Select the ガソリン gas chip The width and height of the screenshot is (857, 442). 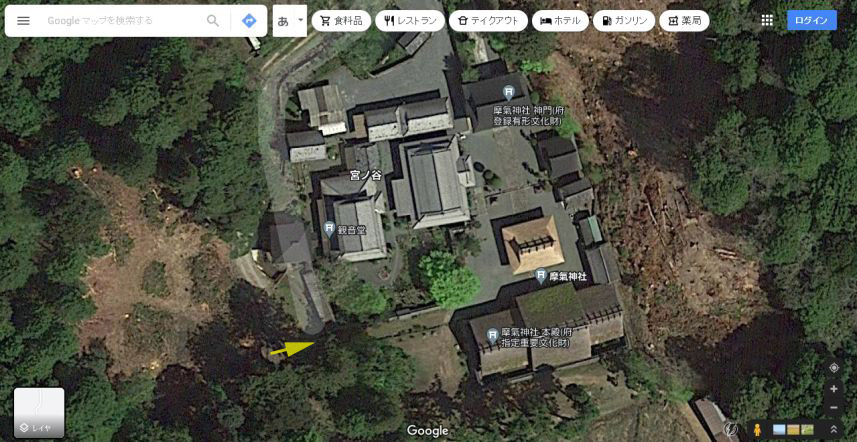point(624,21)
